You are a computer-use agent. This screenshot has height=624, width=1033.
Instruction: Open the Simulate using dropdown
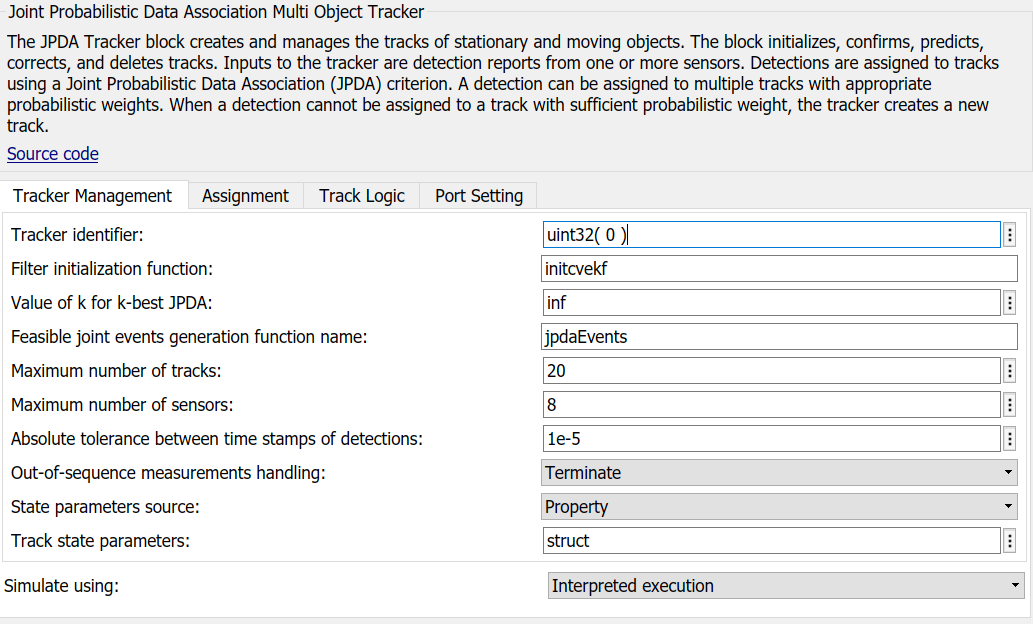point(786,586)
